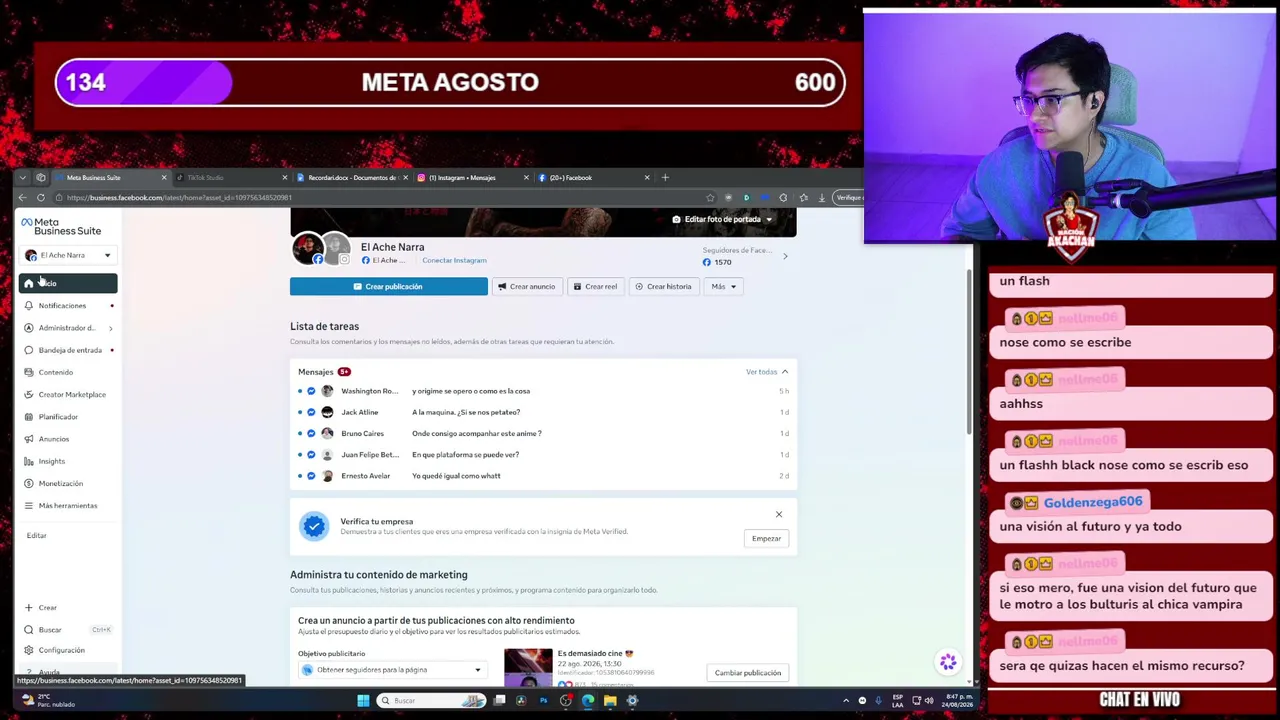Show hidden system tray icons
This screenshot has width=1280, height=720.
[846, 700]
